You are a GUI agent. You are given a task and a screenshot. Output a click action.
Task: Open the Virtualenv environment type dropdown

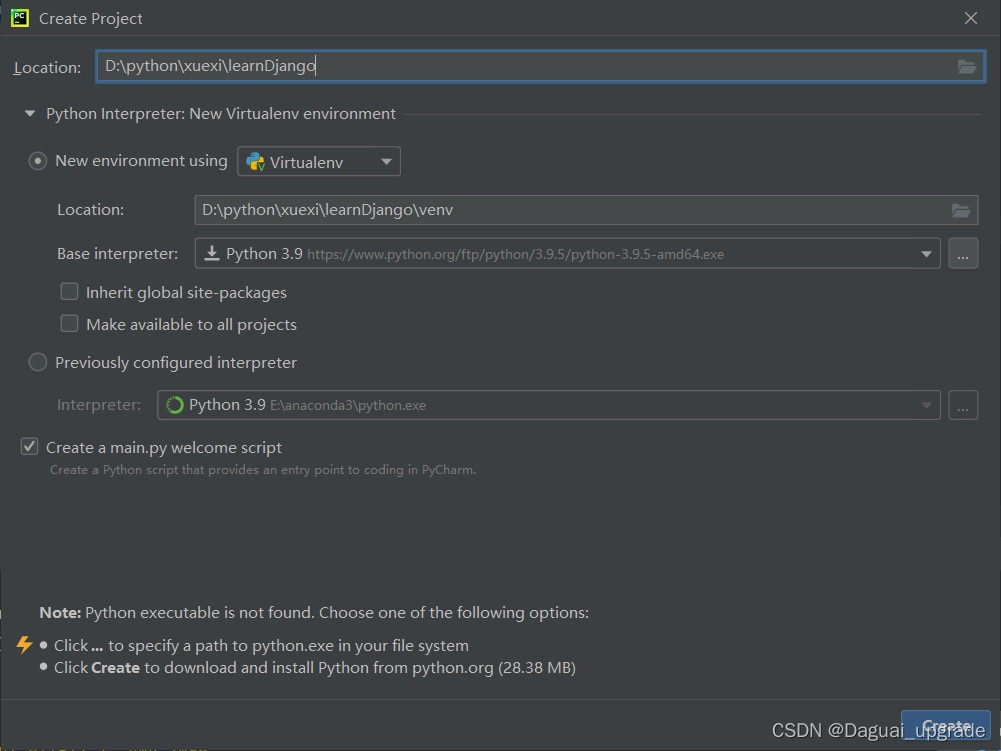point(319,162)
